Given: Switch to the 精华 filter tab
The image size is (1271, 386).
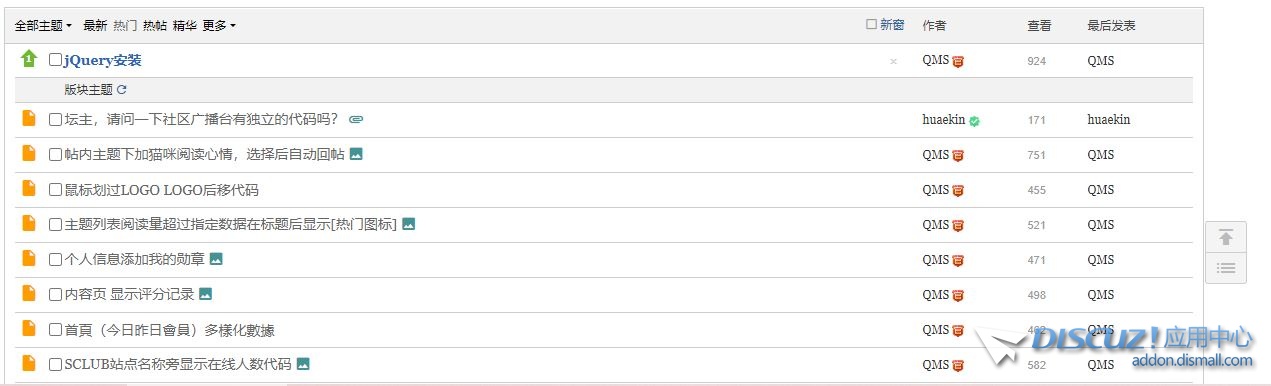Looking at the screenshot, I should pos(185,26).
